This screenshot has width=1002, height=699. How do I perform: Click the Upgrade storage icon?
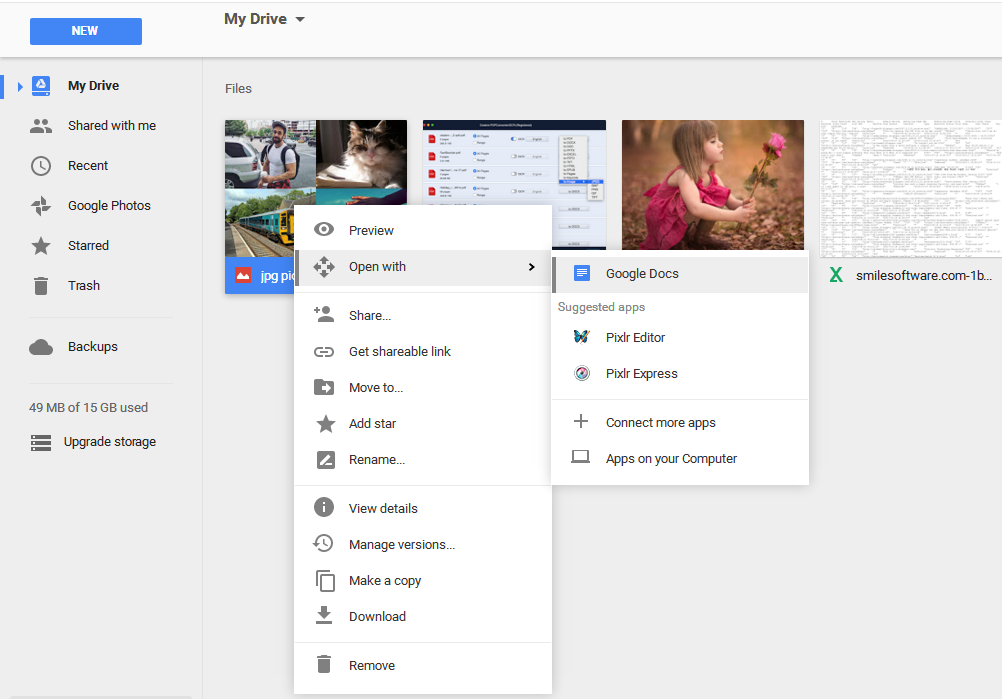(x=41, y=442)
